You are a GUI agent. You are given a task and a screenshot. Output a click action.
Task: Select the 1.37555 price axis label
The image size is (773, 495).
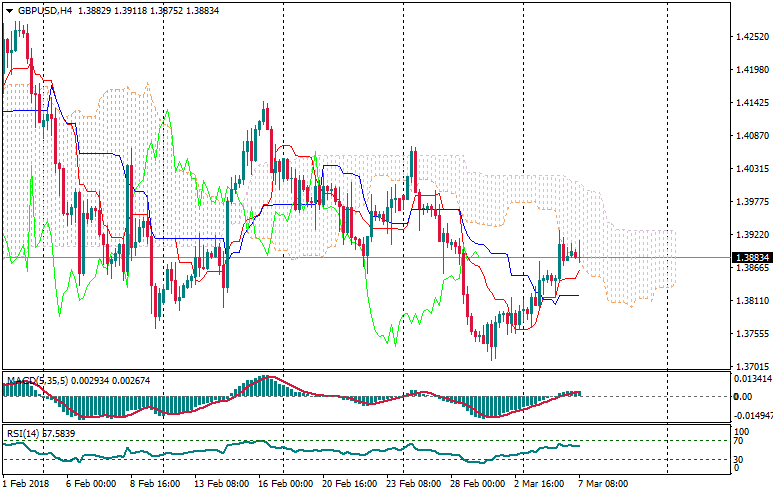pos(751,334)
